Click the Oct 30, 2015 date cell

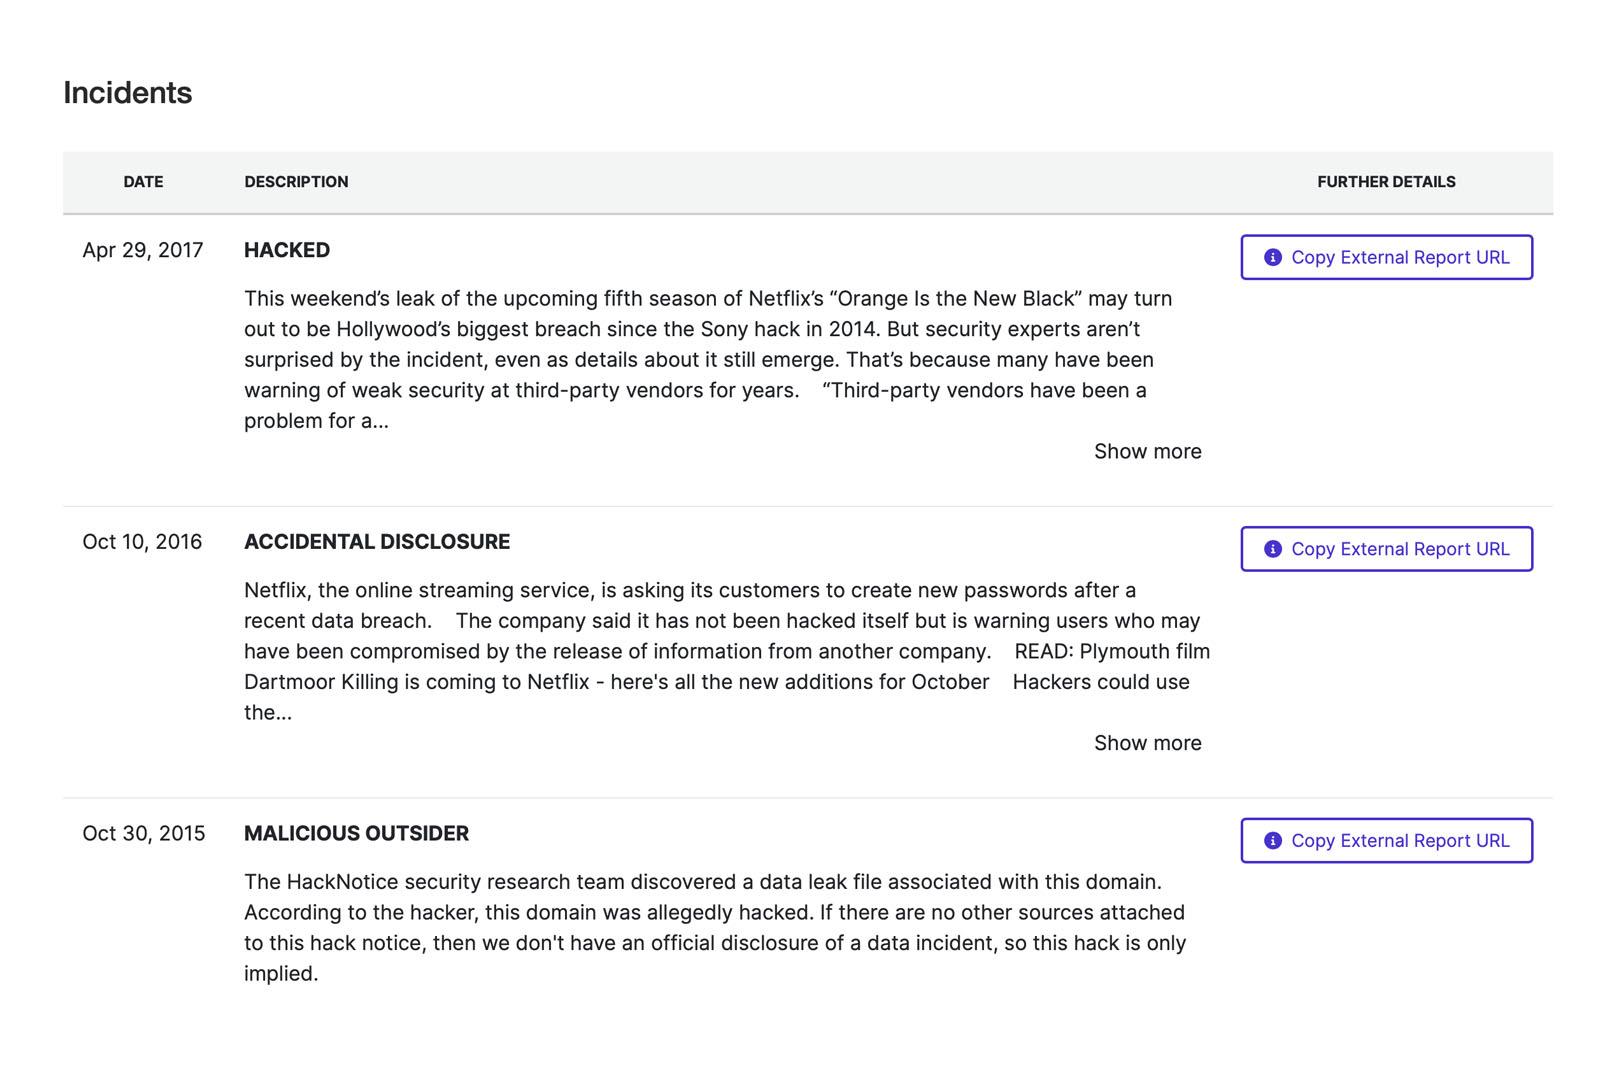pyautogui.click(x=144, y=834)
